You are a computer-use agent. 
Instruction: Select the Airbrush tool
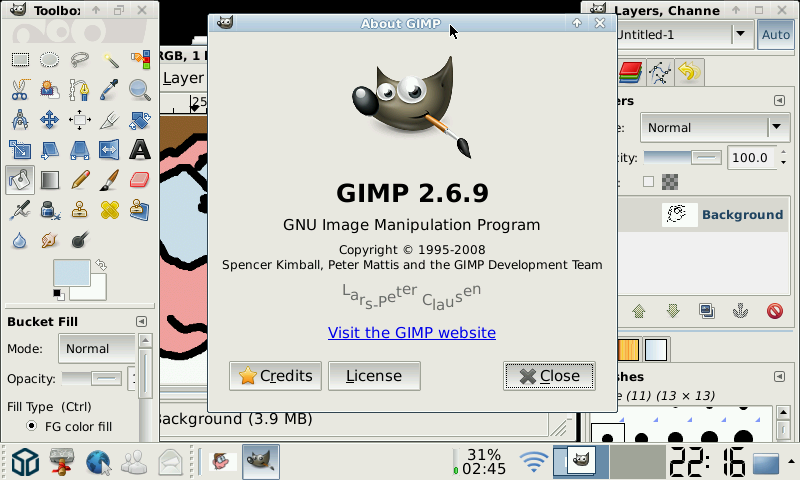20,210
